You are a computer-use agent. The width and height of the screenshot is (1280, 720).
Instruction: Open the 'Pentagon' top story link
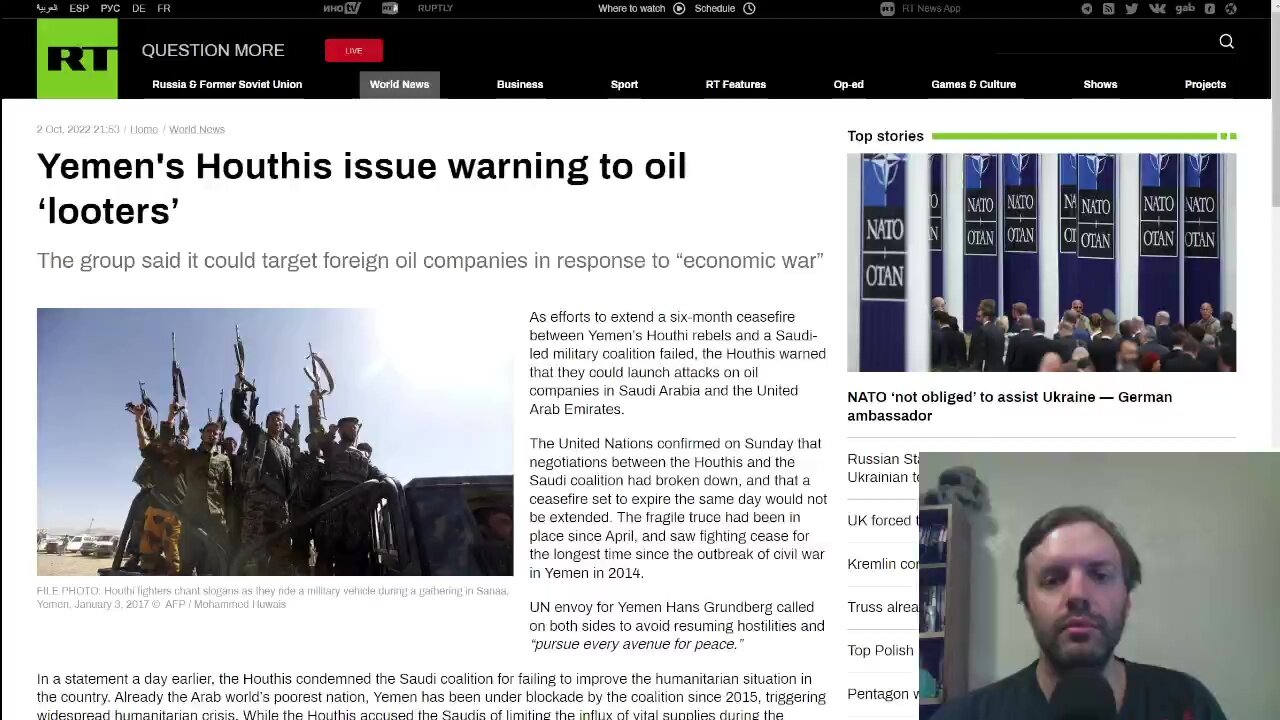(882, 694)
